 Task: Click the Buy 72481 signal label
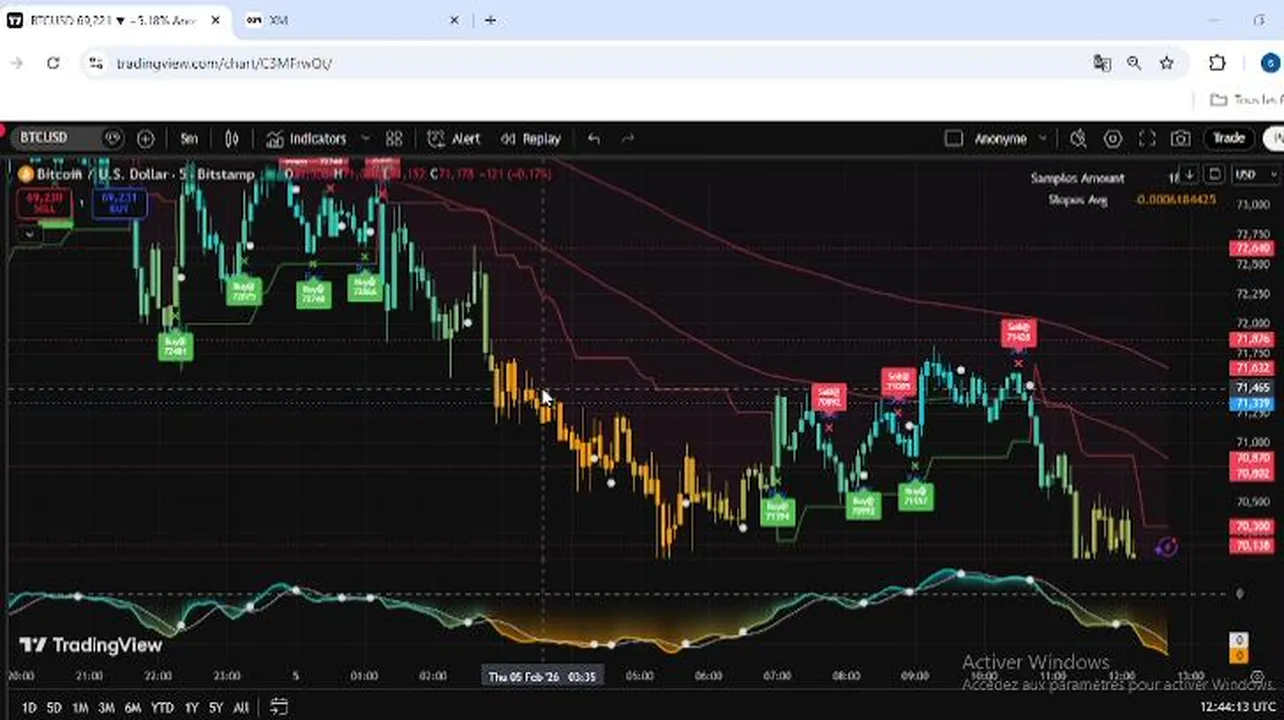pyautogui.click(x=175, y=346)
